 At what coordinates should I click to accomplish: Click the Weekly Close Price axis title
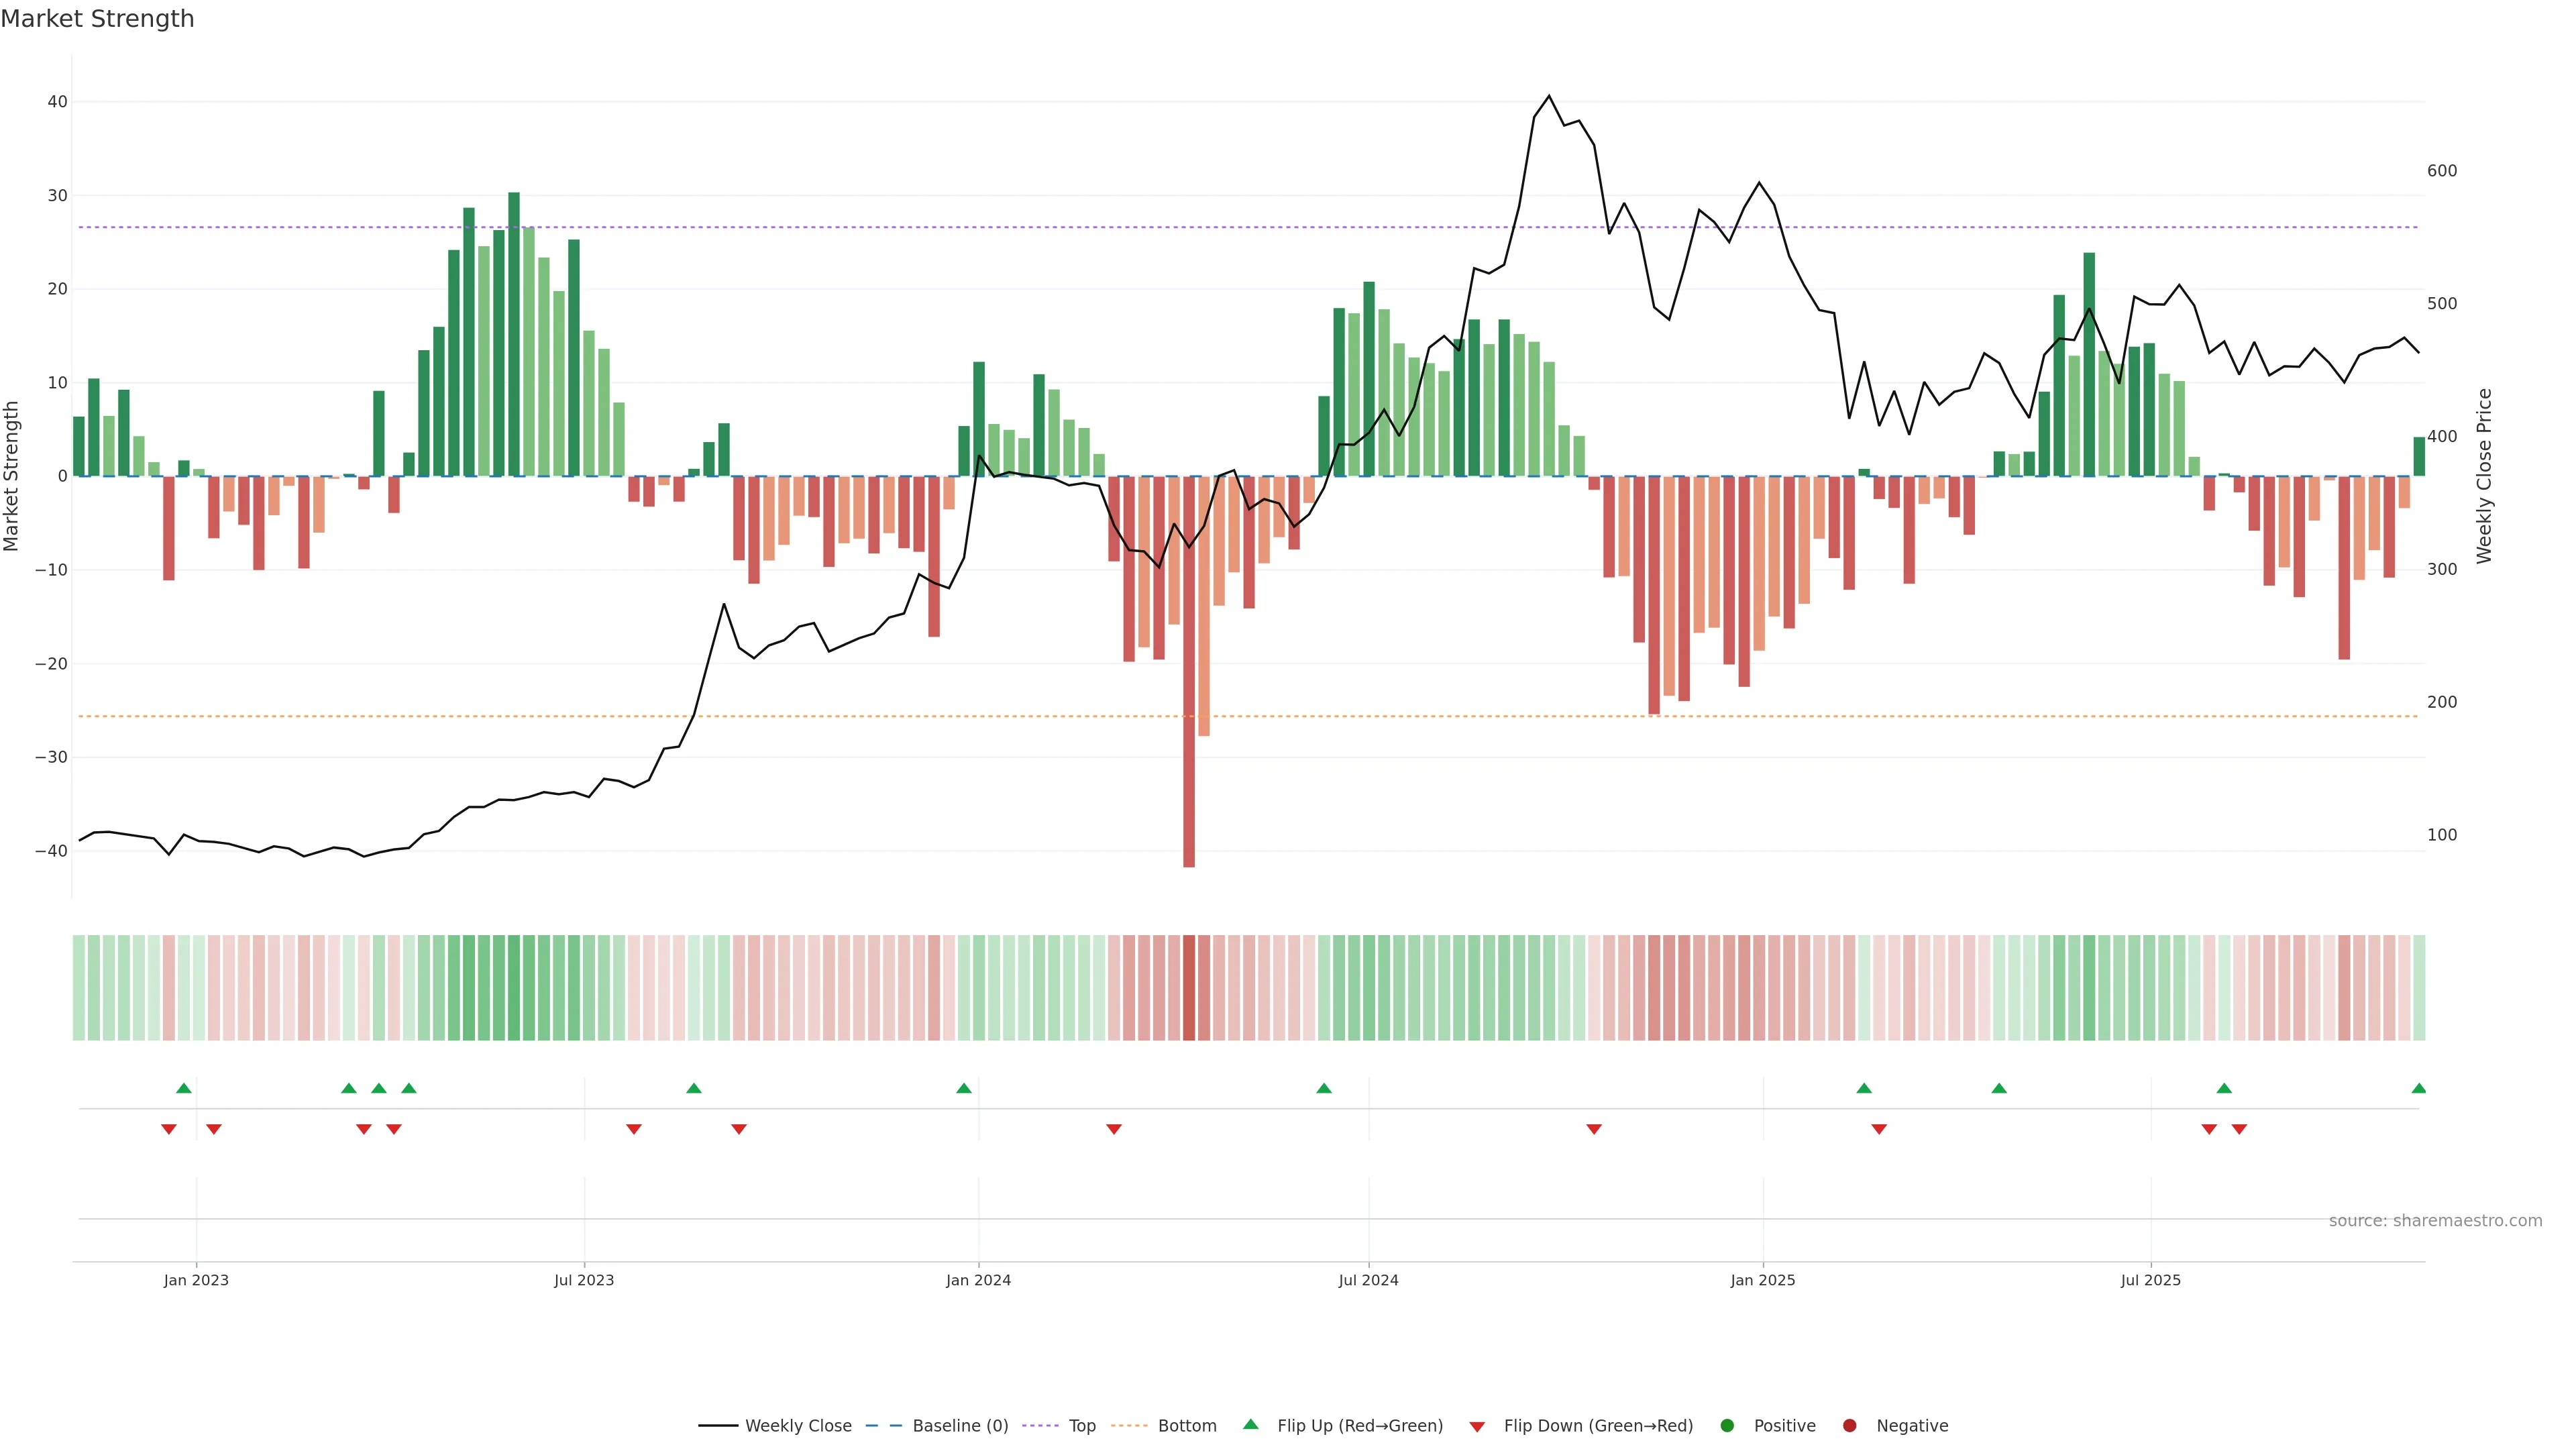tap(2484, 476)
